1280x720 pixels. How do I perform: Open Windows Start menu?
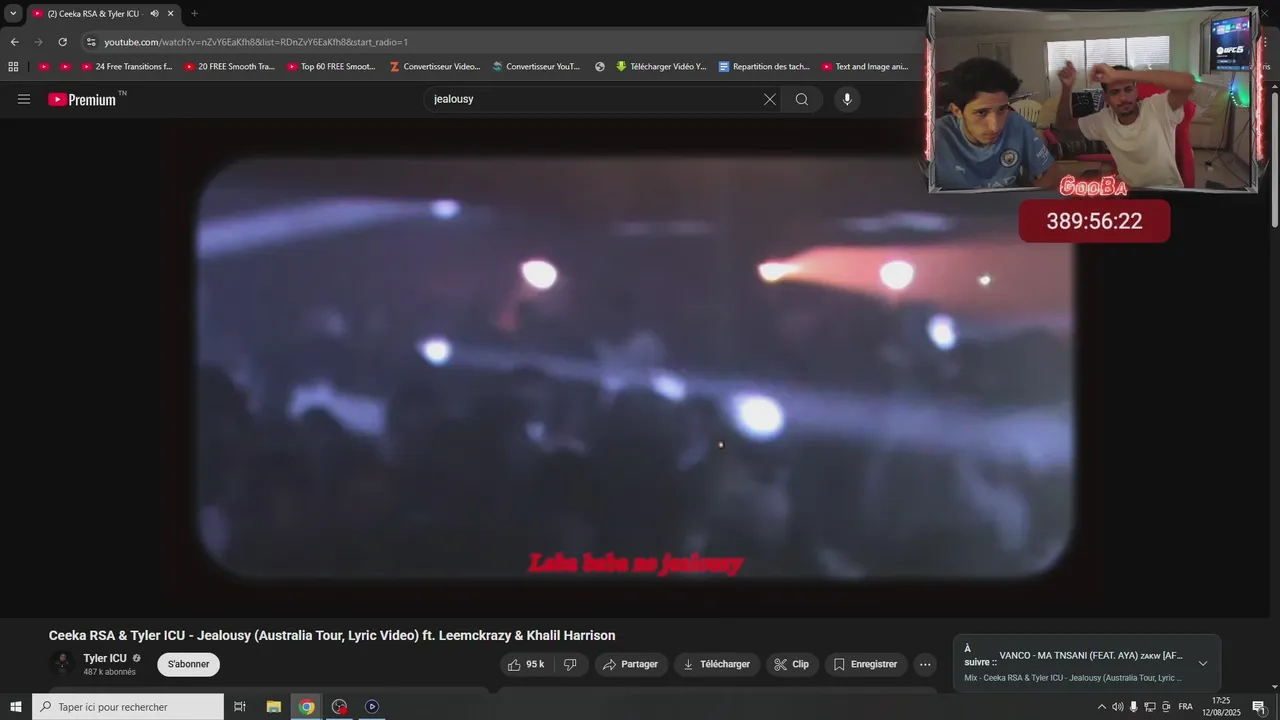(x=16, y=706)
